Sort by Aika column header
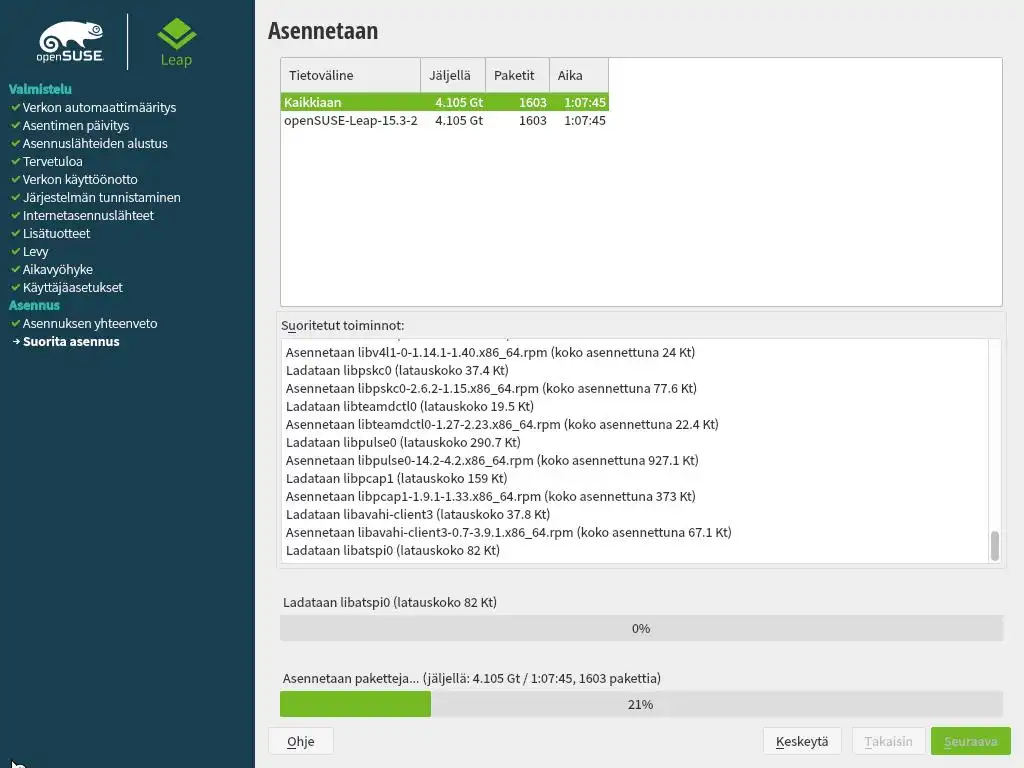The width and height of the screenshot is (1024, 768). point(579,75)
